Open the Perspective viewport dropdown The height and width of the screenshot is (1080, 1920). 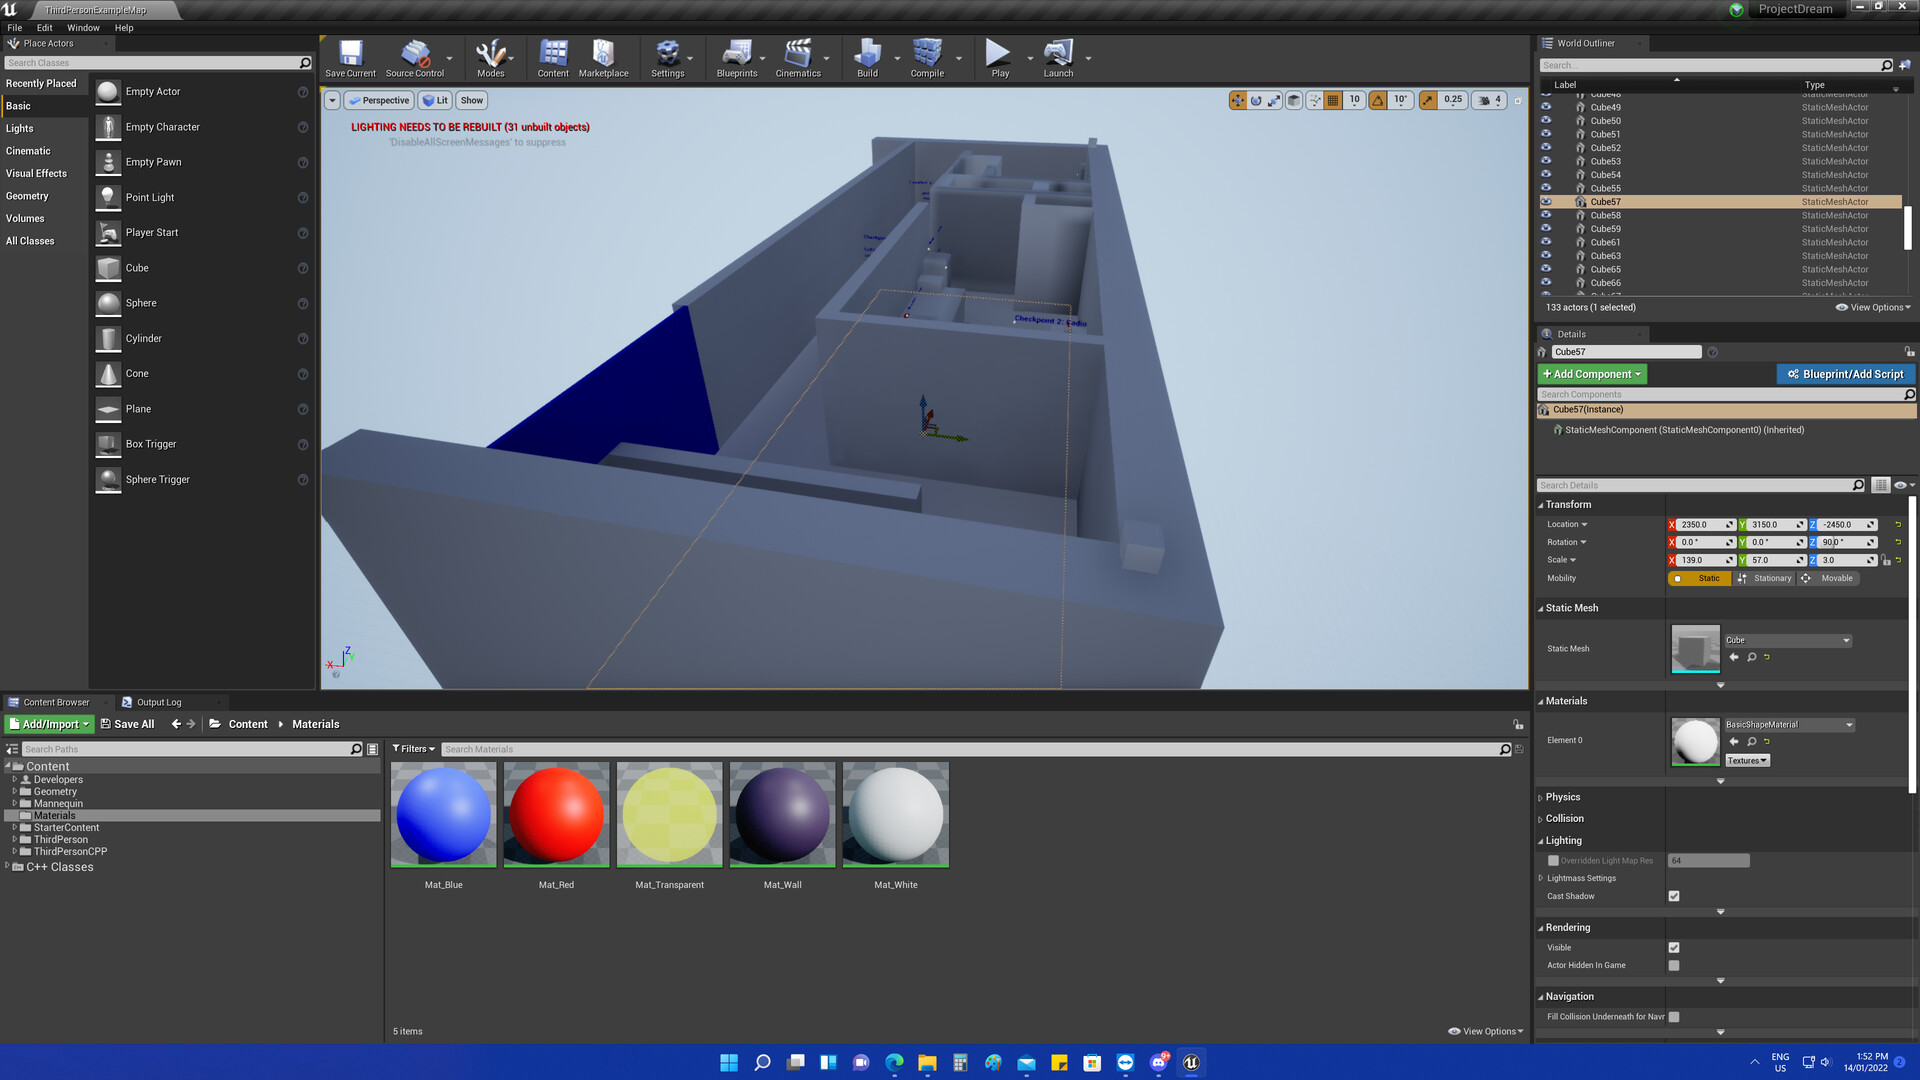click(x=379, y=100)
